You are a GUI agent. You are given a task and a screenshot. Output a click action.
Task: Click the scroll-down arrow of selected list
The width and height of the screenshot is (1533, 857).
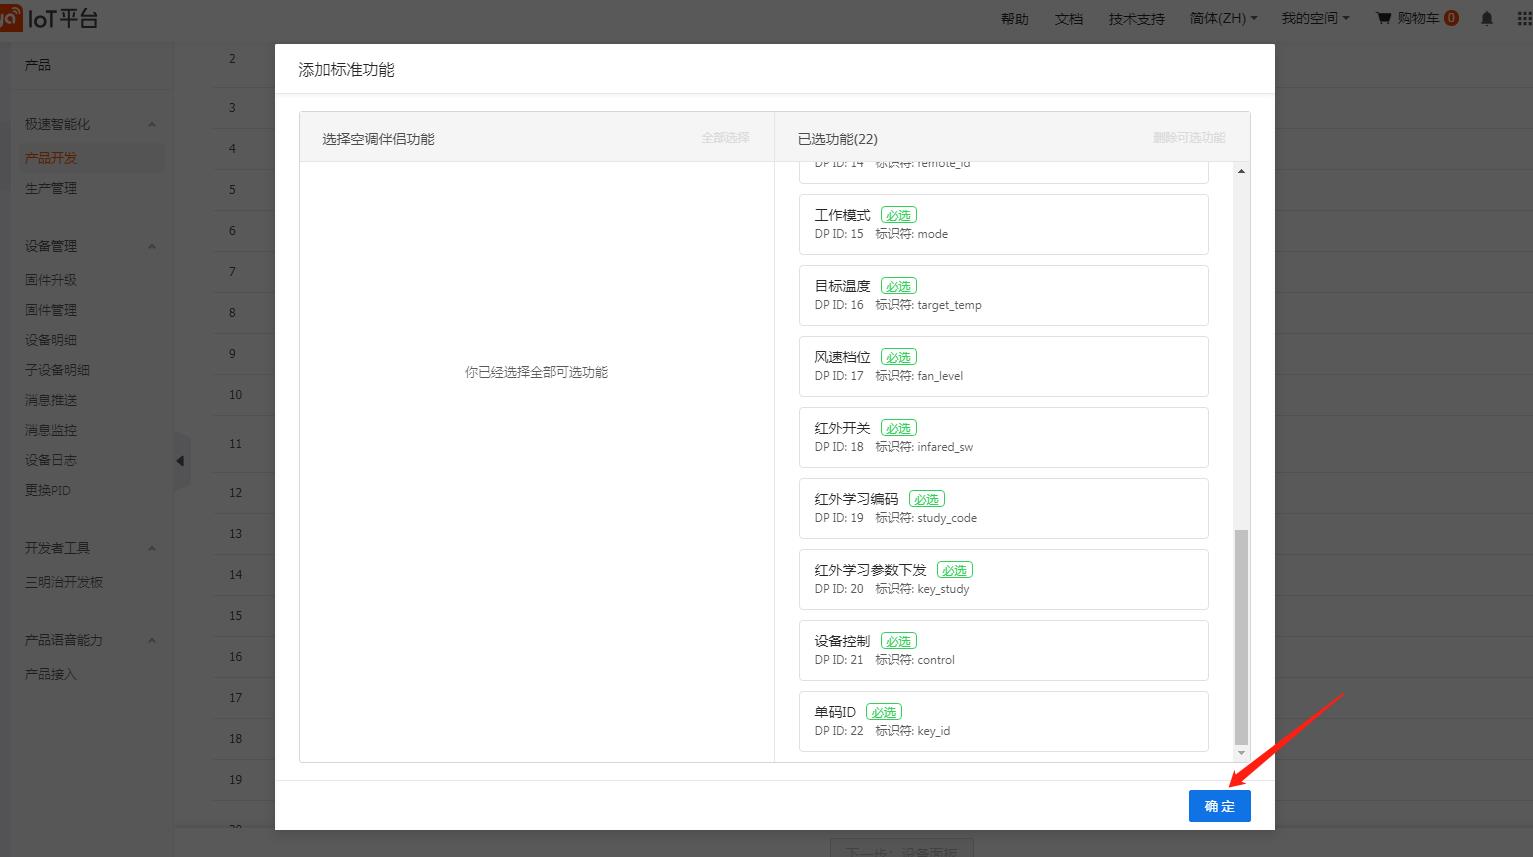point(1241,753)
